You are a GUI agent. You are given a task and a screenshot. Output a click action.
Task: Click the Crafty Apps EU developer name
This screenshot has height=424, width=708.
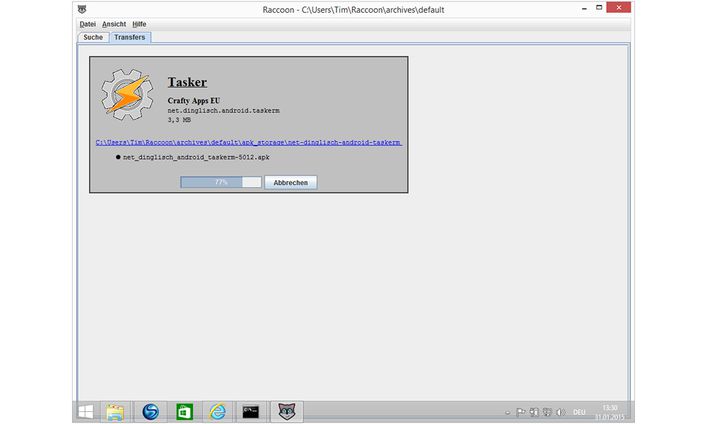[194, 101]
